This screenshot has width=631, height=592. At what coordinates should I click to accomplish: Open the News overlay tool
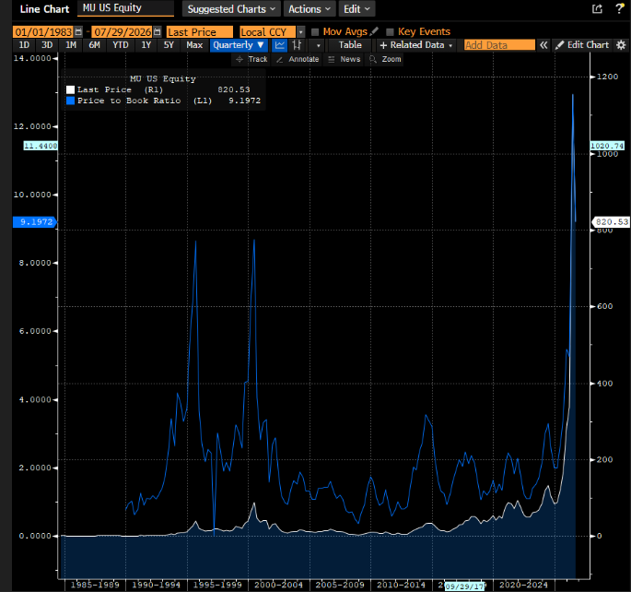pos(344,59)
